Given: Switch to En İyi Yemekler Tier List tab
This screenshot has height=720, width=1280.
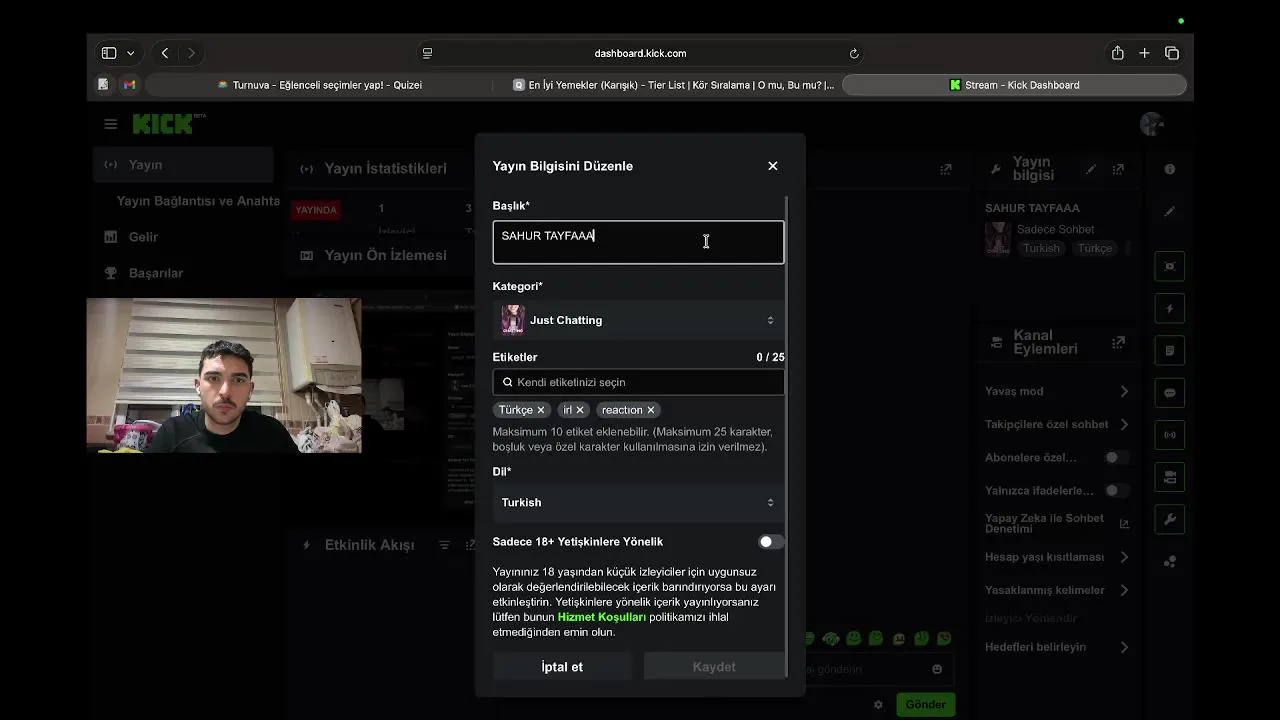Looking at the screenshot, I should 673,85.
